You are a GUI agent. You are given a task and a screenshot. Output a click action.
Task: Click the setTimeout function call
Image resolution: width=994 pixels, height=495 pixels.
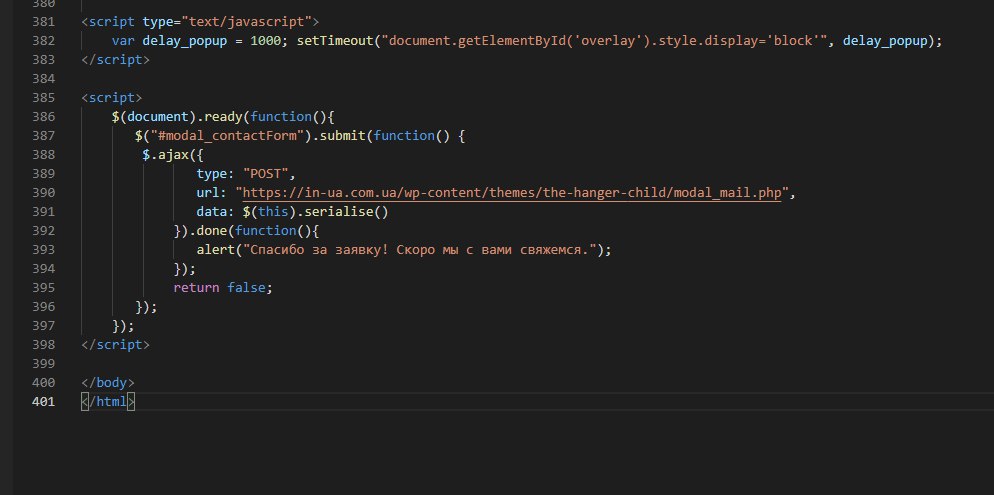pyautogui.click(x=335, y=41)
